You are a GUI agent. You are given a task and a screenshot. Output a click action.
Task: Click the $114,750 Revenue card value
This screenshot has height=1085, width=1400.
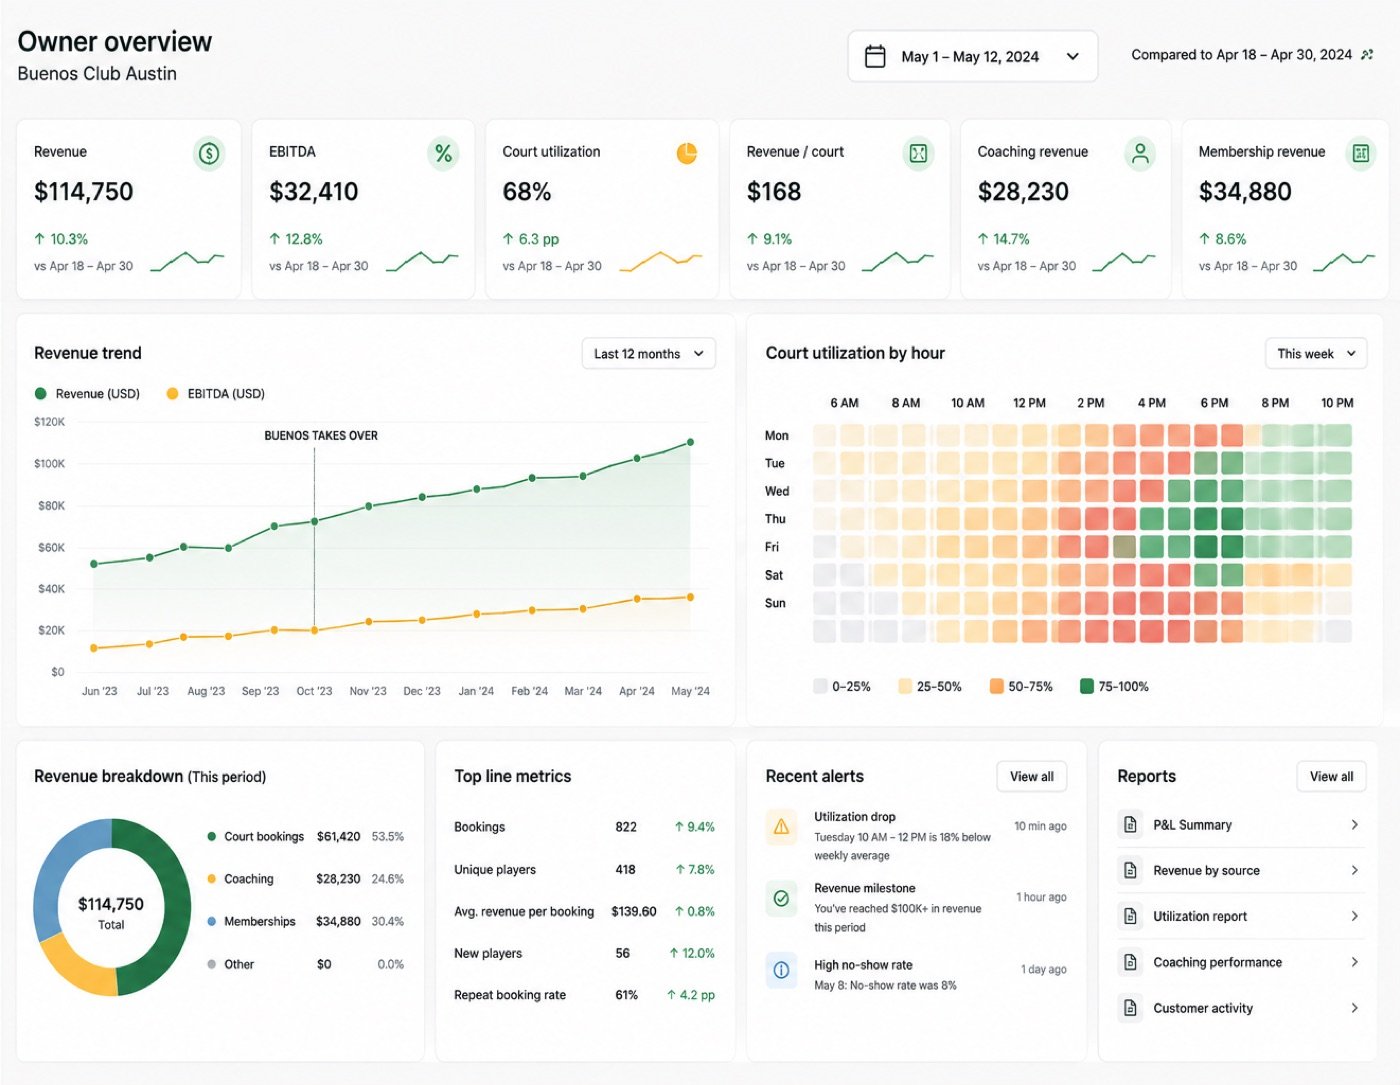(x=84, y=192)
